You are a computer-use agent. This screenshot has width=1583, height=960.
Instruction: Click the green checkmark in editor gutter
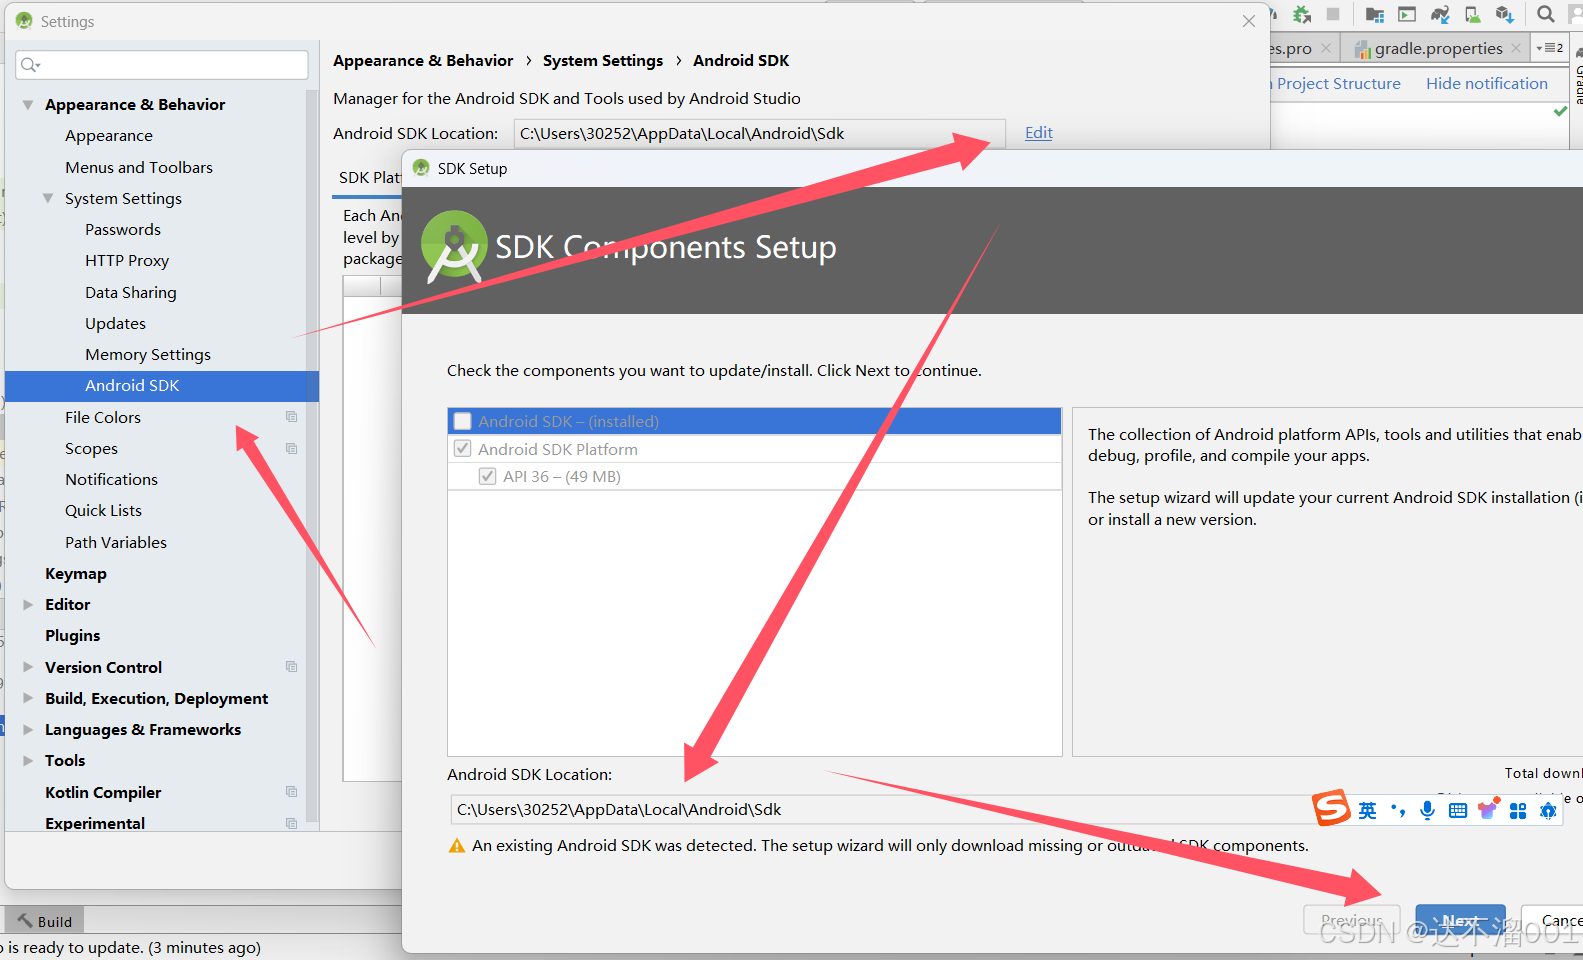1560,110
